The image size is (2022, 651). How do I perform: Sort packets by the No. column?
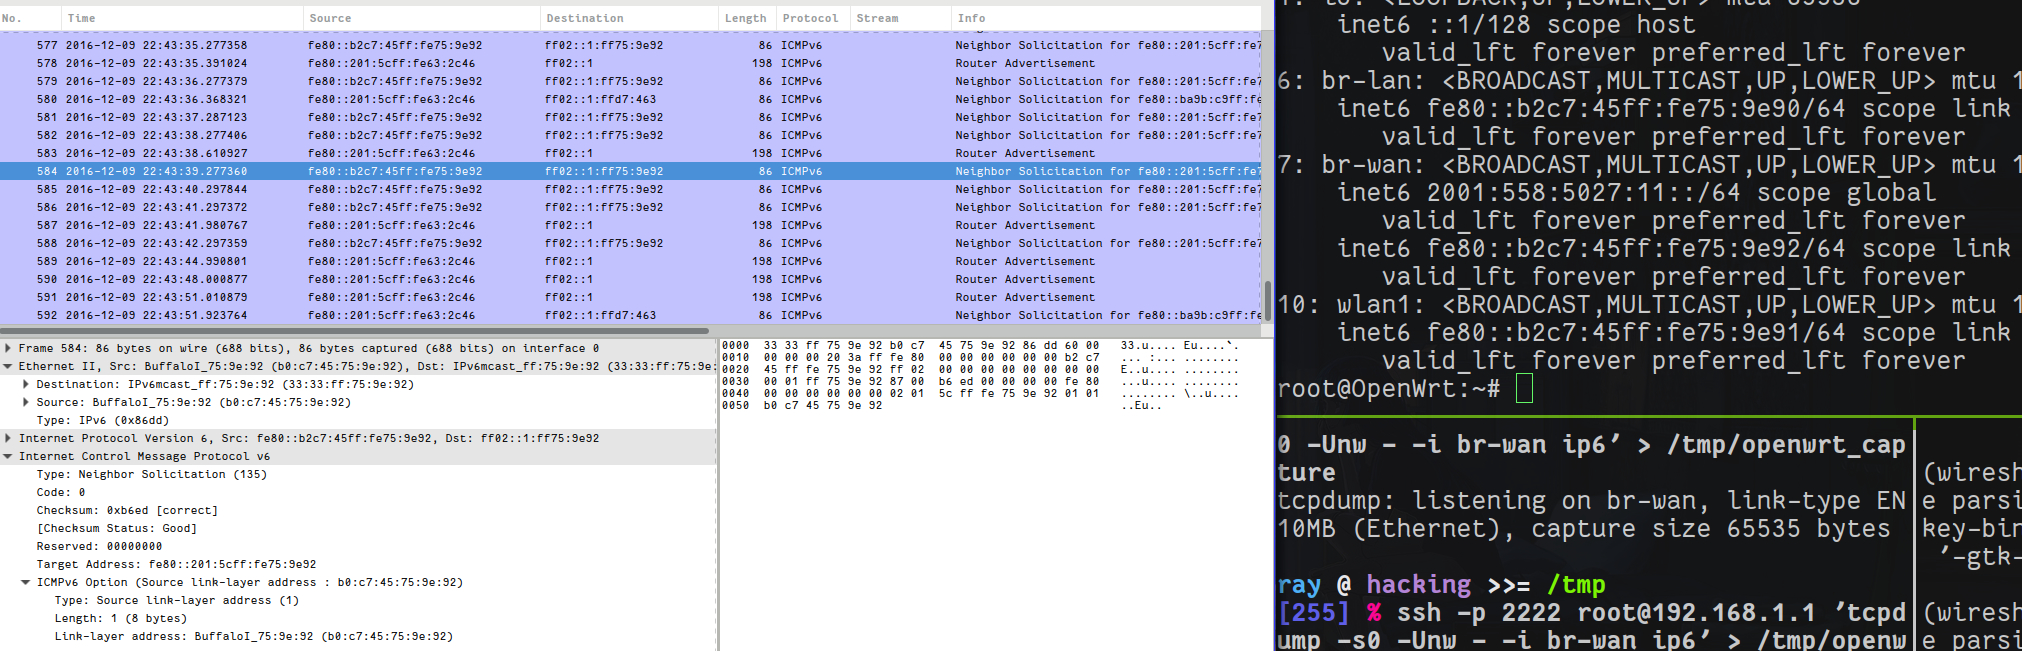[31, 18]
